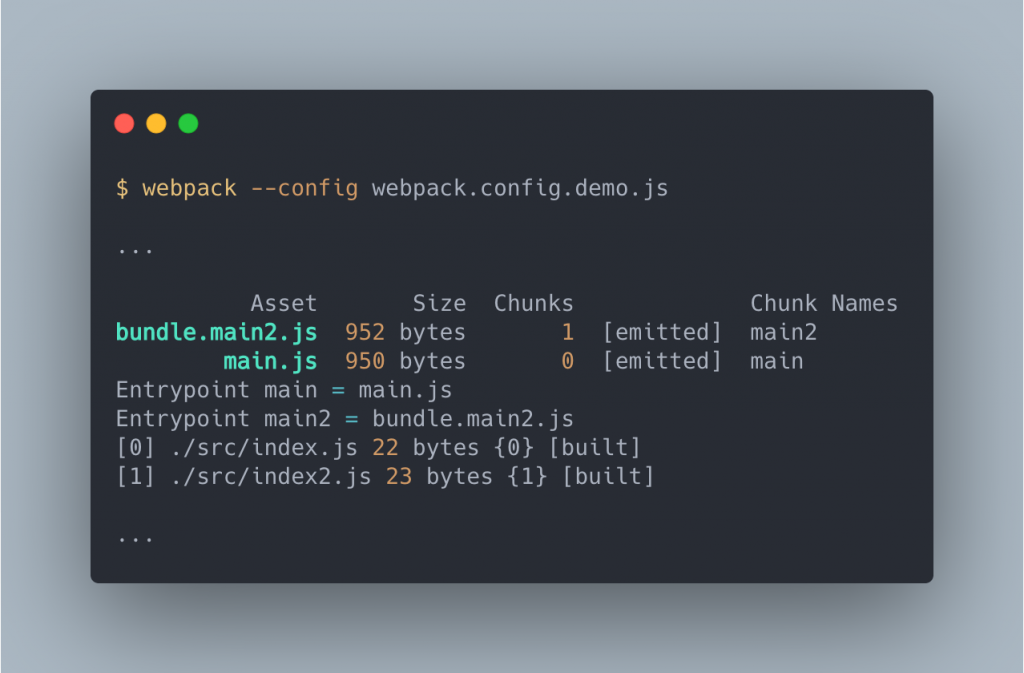Click the 952 bytes size value
This screenshot has height=673, width=1024.
[405, 333]
